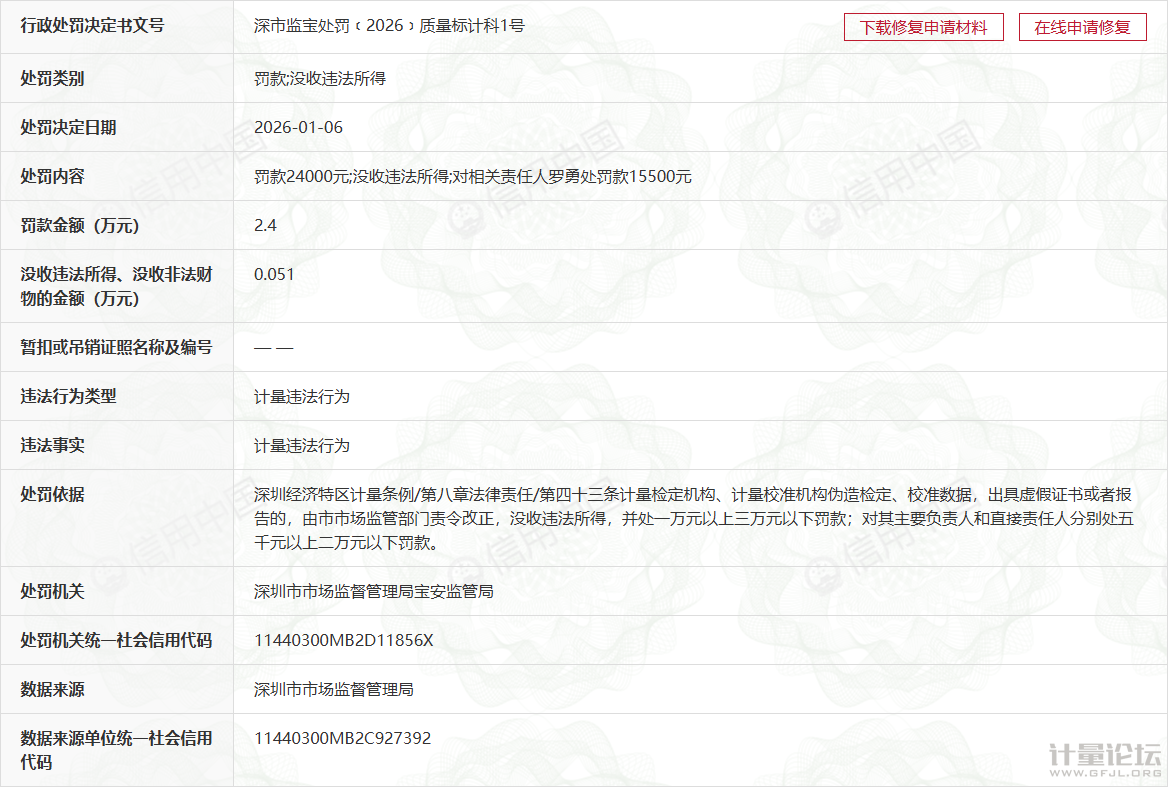Click the fine amount value 2.4

[x=265, y=225]
